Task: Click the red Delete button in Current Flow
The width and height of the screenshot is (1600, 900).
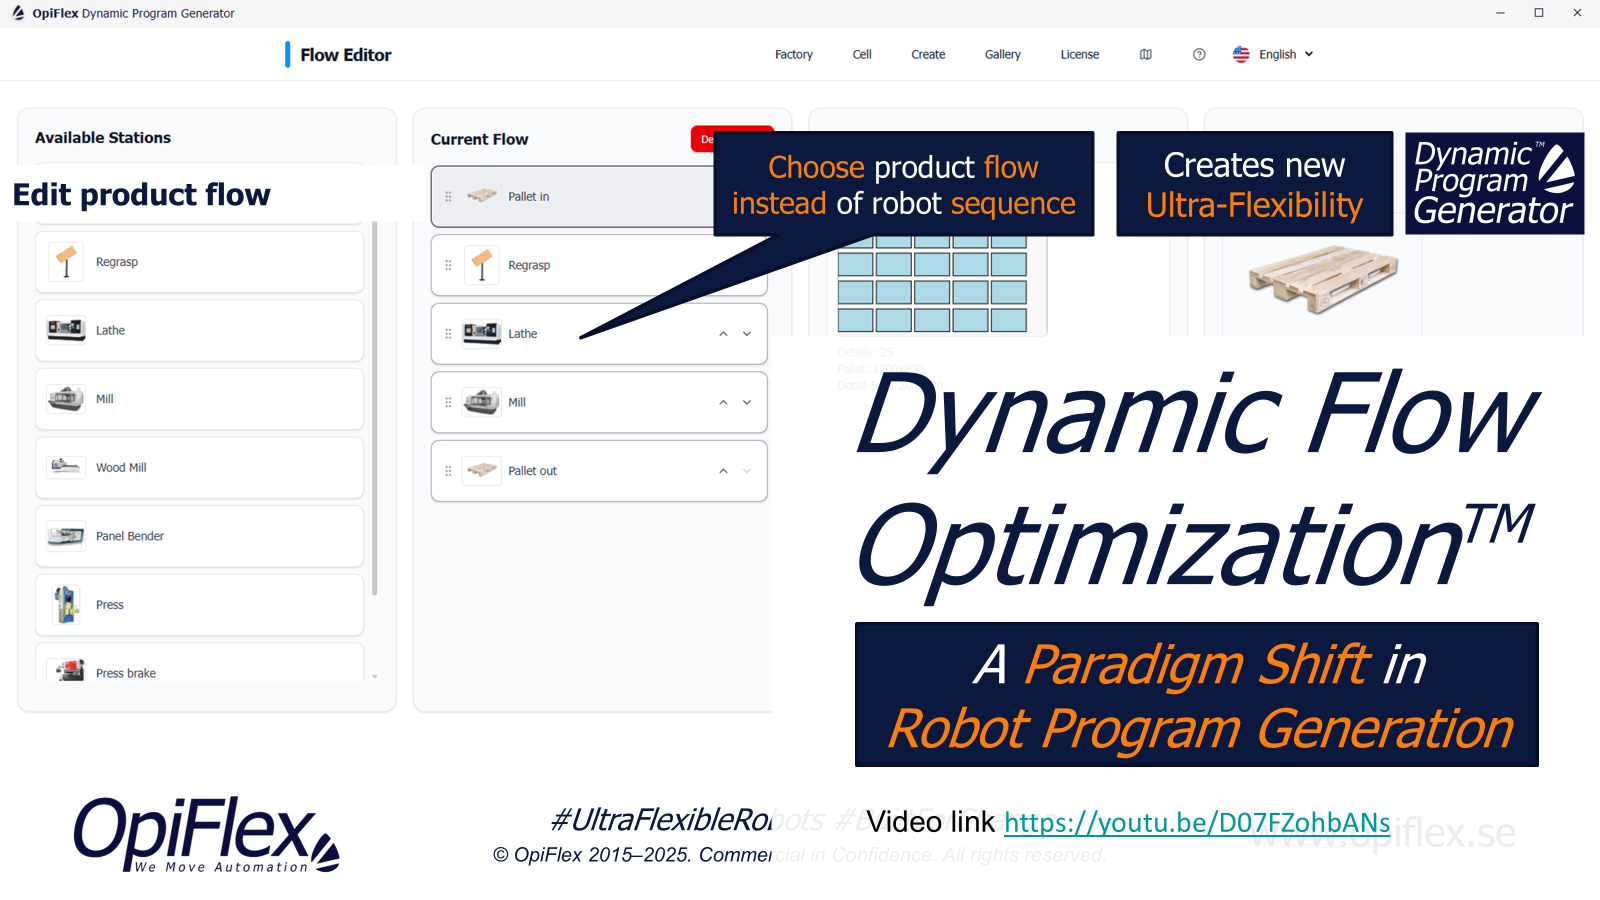Action: click(704, 139)
